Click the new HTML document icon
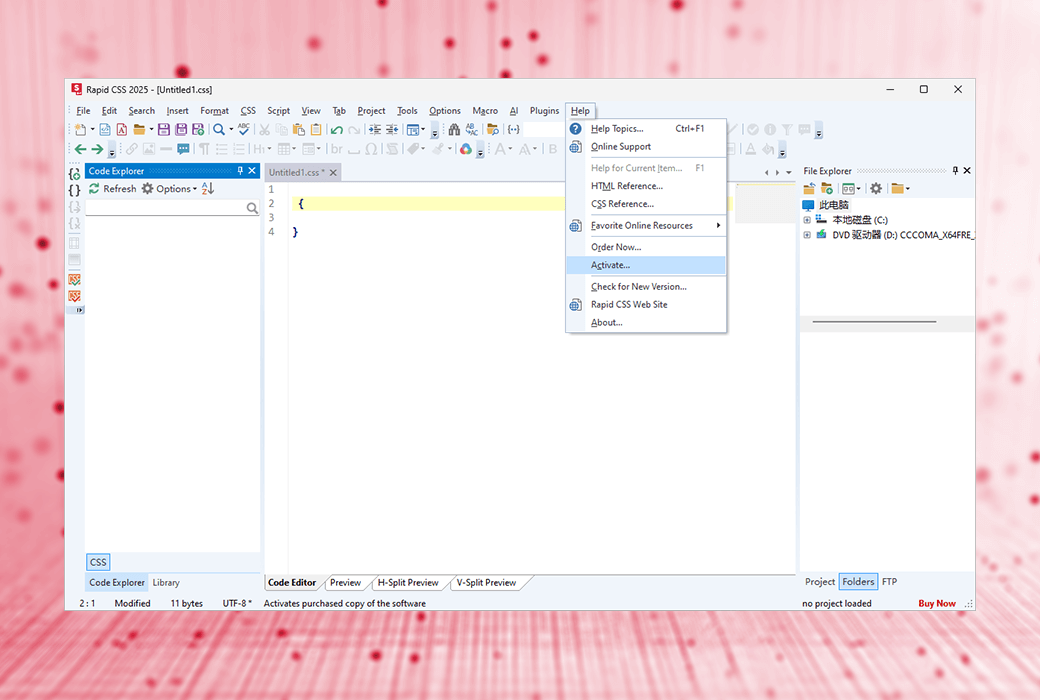The width and height of the screenshot is (1040, 700). [x=105, y=129]
